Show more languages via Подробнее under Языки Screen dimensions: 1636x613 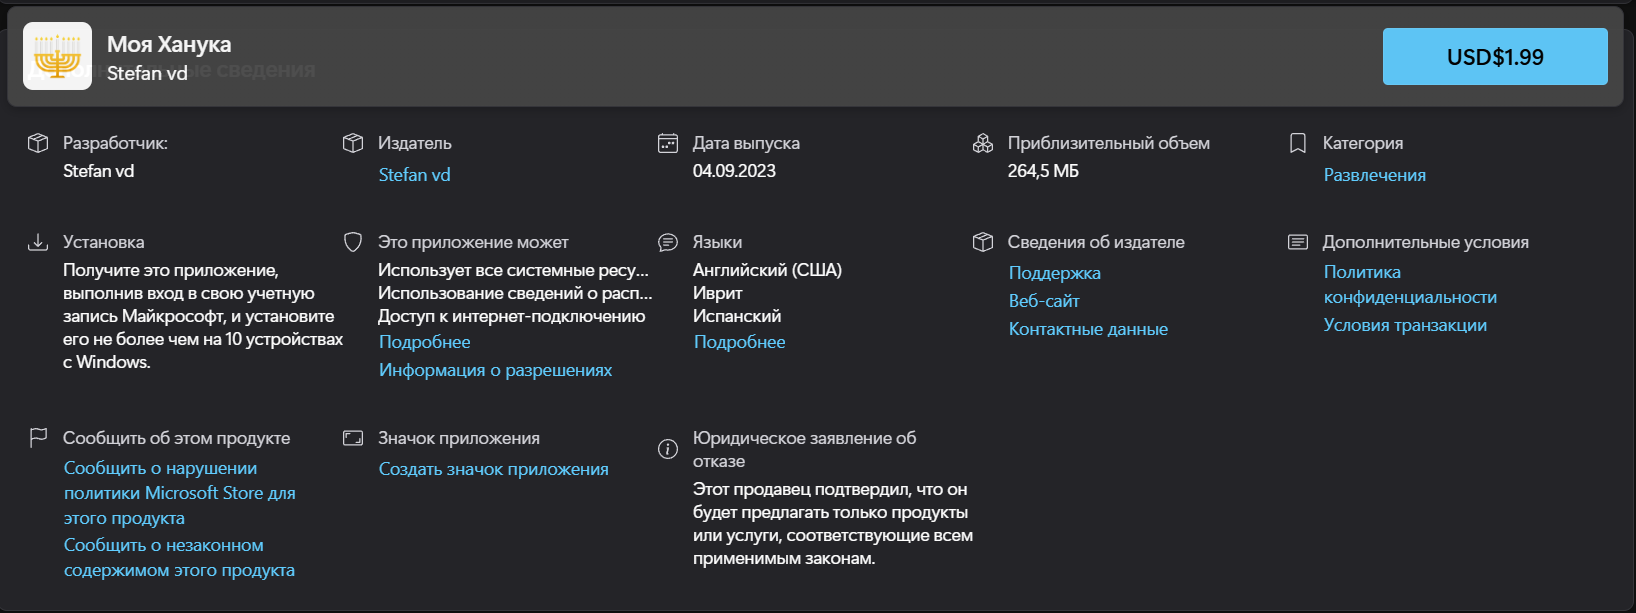739,342
